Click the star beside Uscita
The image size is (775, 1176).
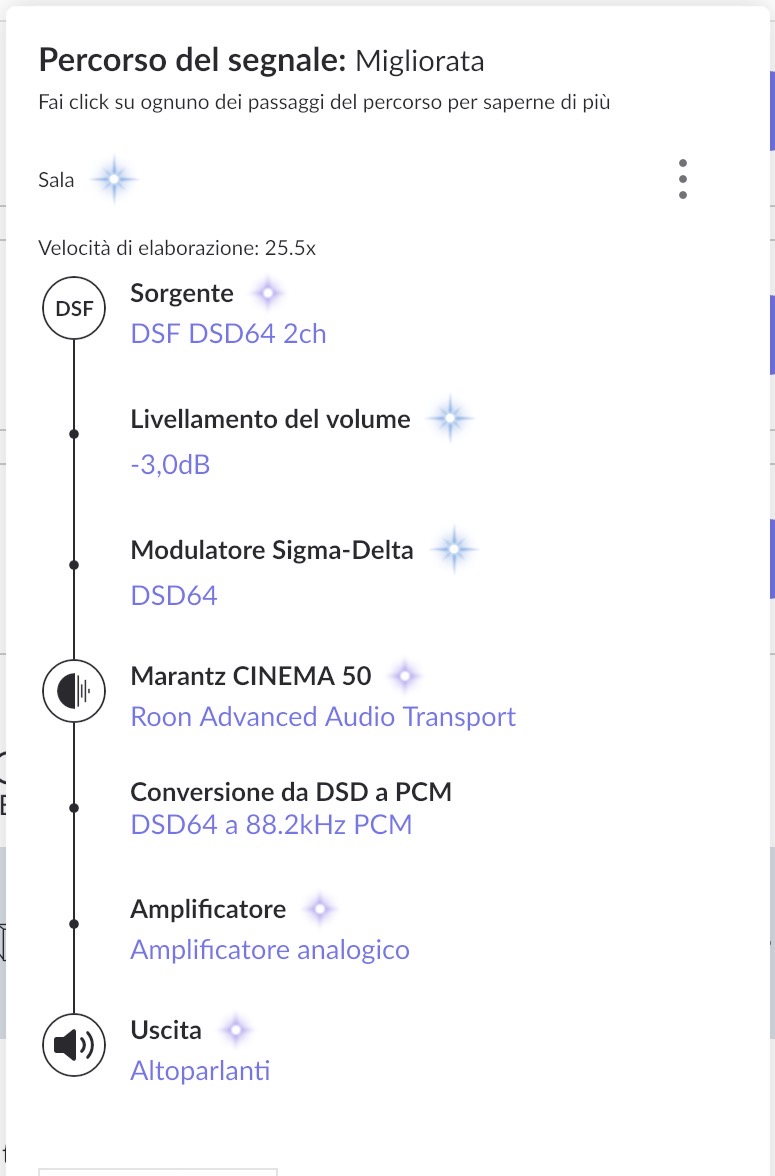(235, 1030)
